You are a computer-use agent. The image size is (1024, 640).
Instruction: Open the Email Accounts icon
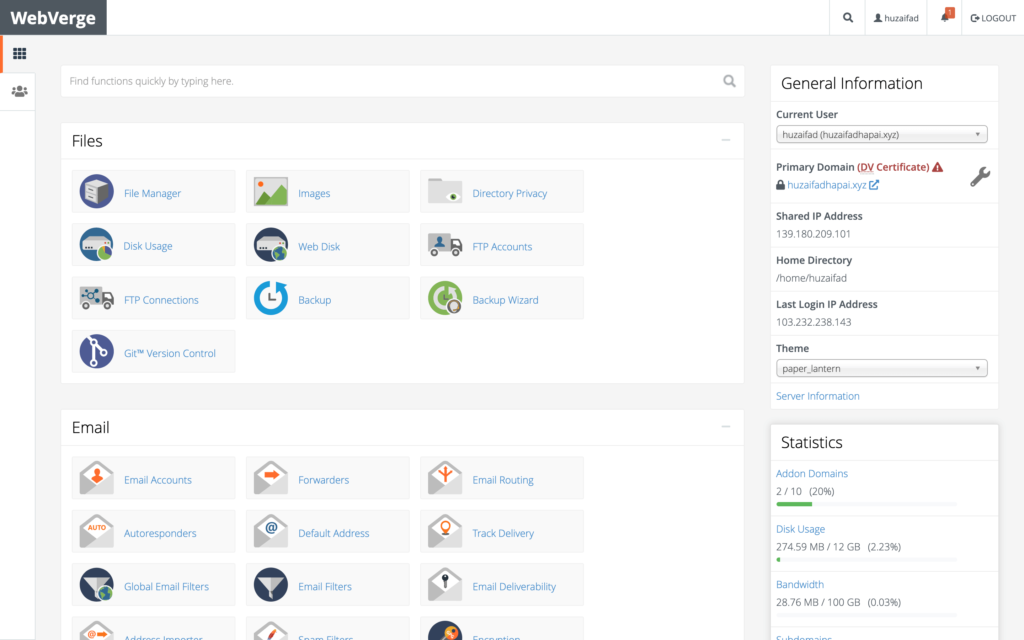(x=97, y=478)
